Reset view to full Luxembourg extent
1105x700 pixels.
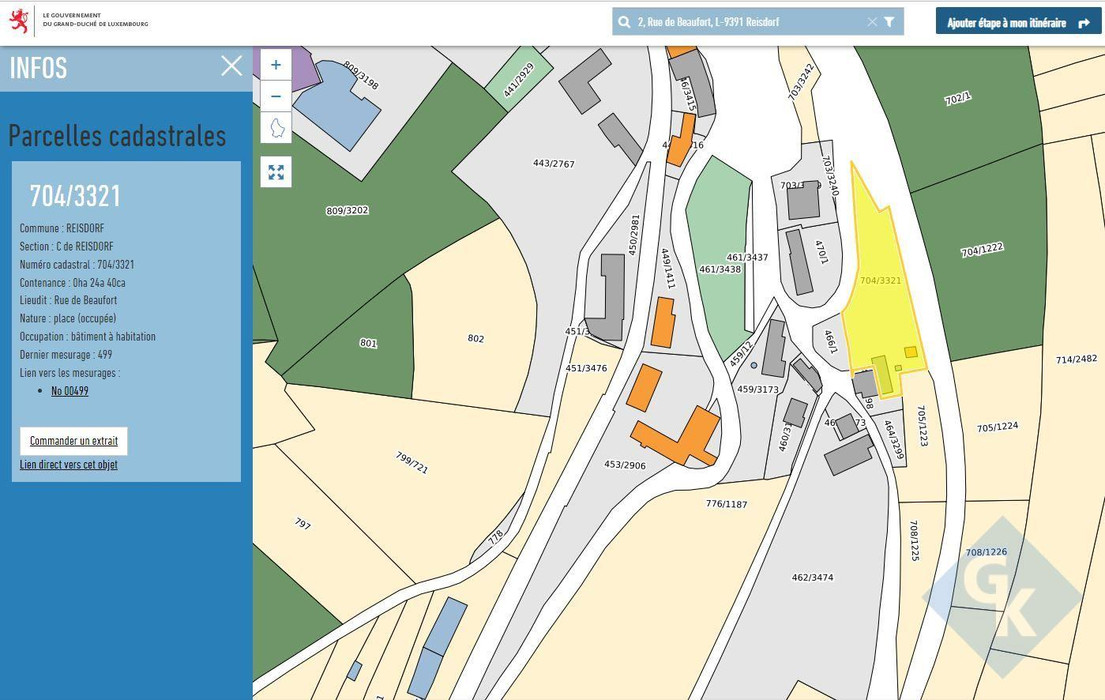[276, 128]
